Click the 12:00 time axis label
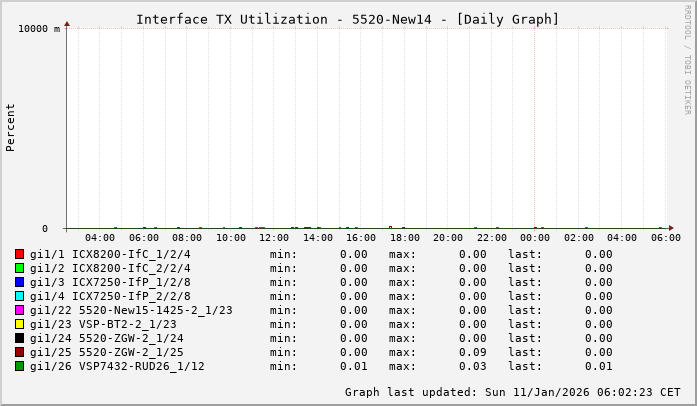The height and width of the screenshot is (406, 697). pos(274,238)
